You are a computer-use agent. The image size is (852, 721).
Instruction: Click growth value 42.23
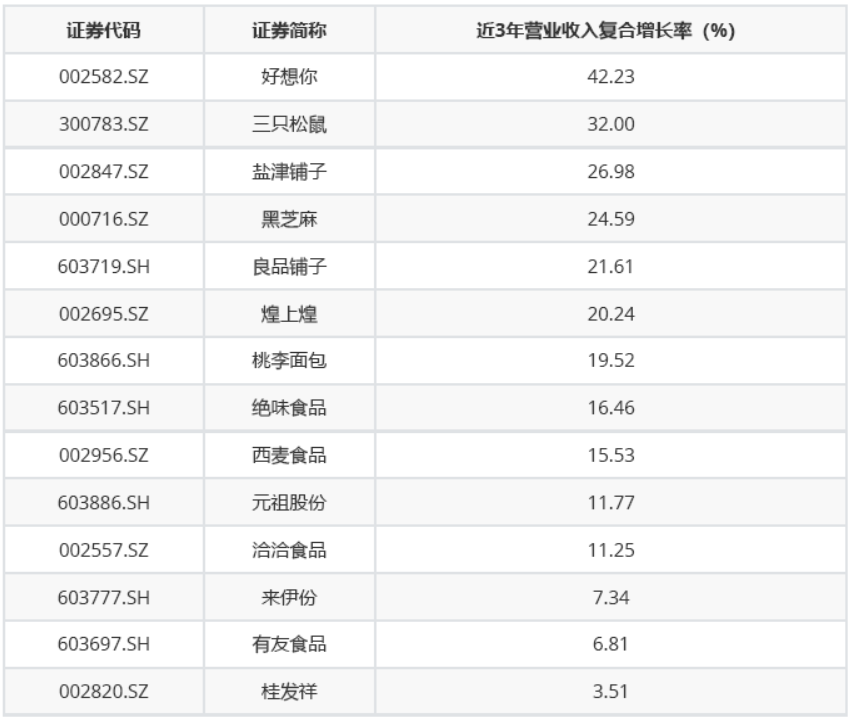tap(611, 77)
